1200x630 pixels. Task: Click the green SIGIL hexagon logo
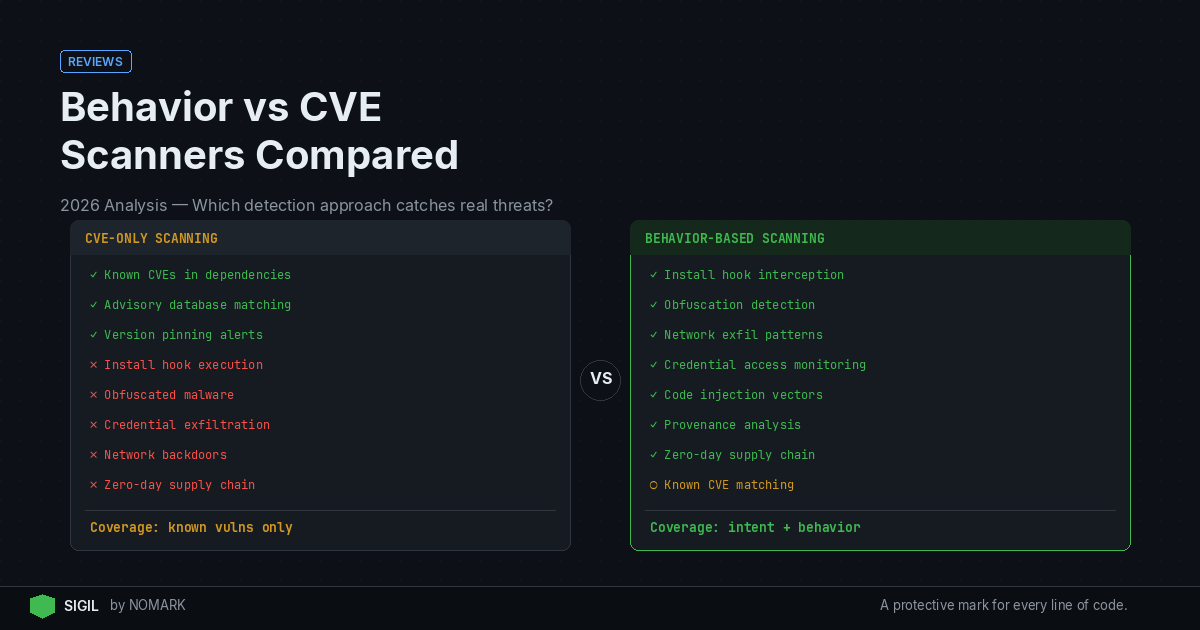(42, 606)
